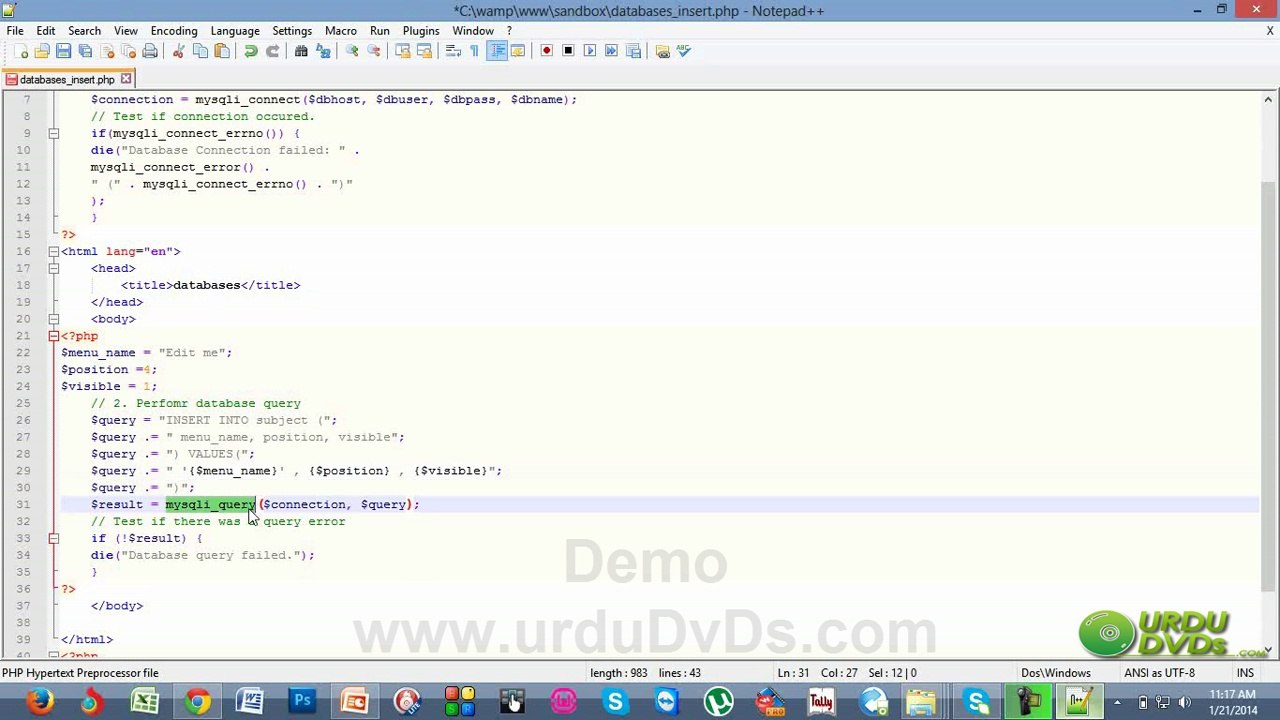Image resolution: width=1280 pixels, height=720 pixels.
Task: Open the Search menu
Action: [x=84, y=31]
